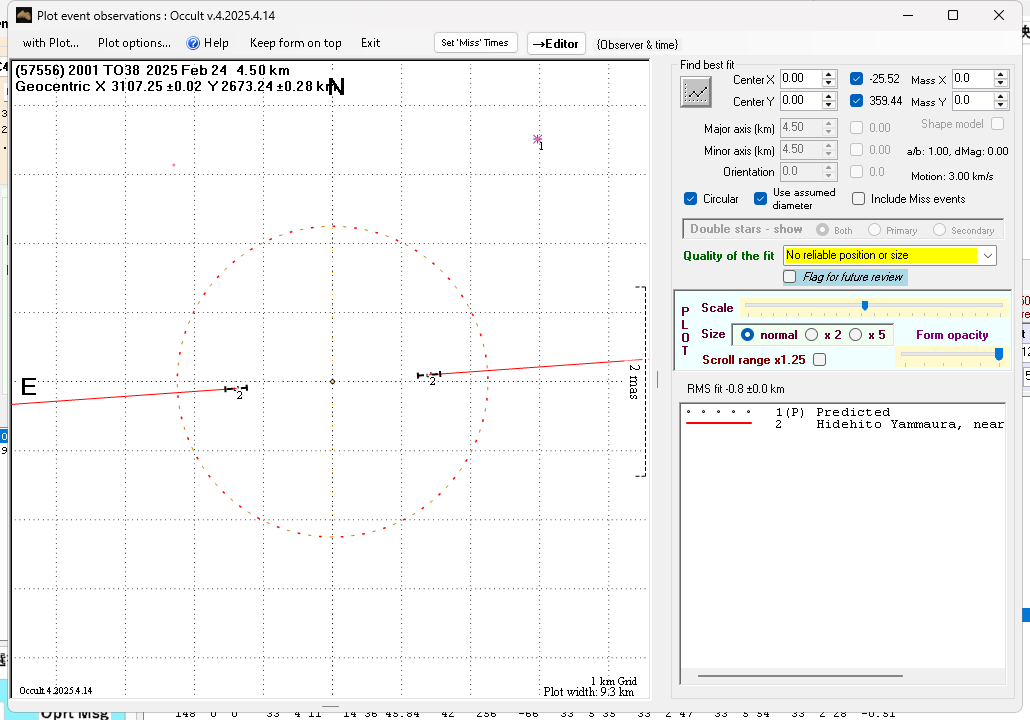1030x720 pixels.
Task: Decrease Center Y with the down arrow
Action: pyautogui.click(x=829, y=105)
